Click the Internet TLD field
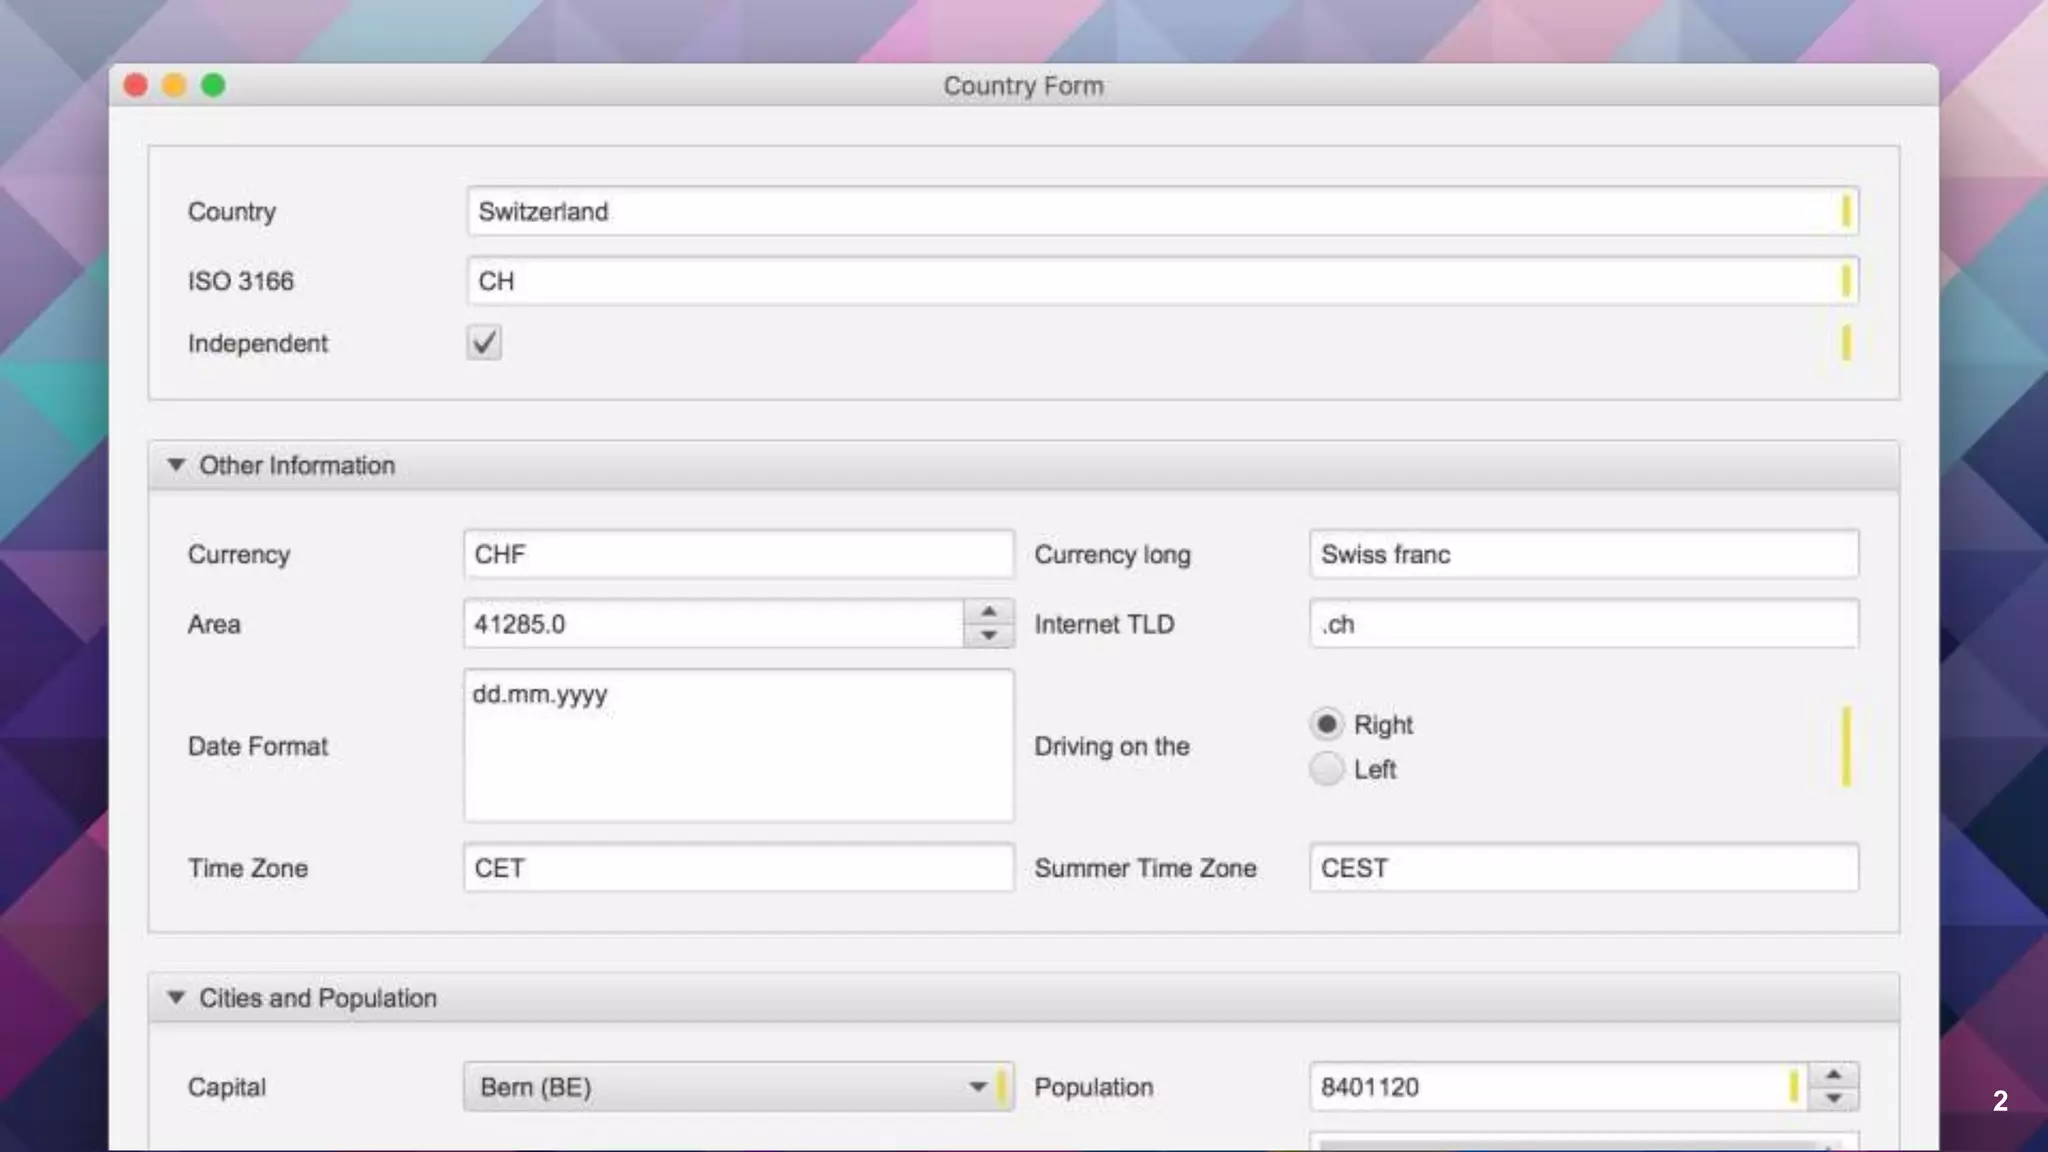 pos(1582,624)
